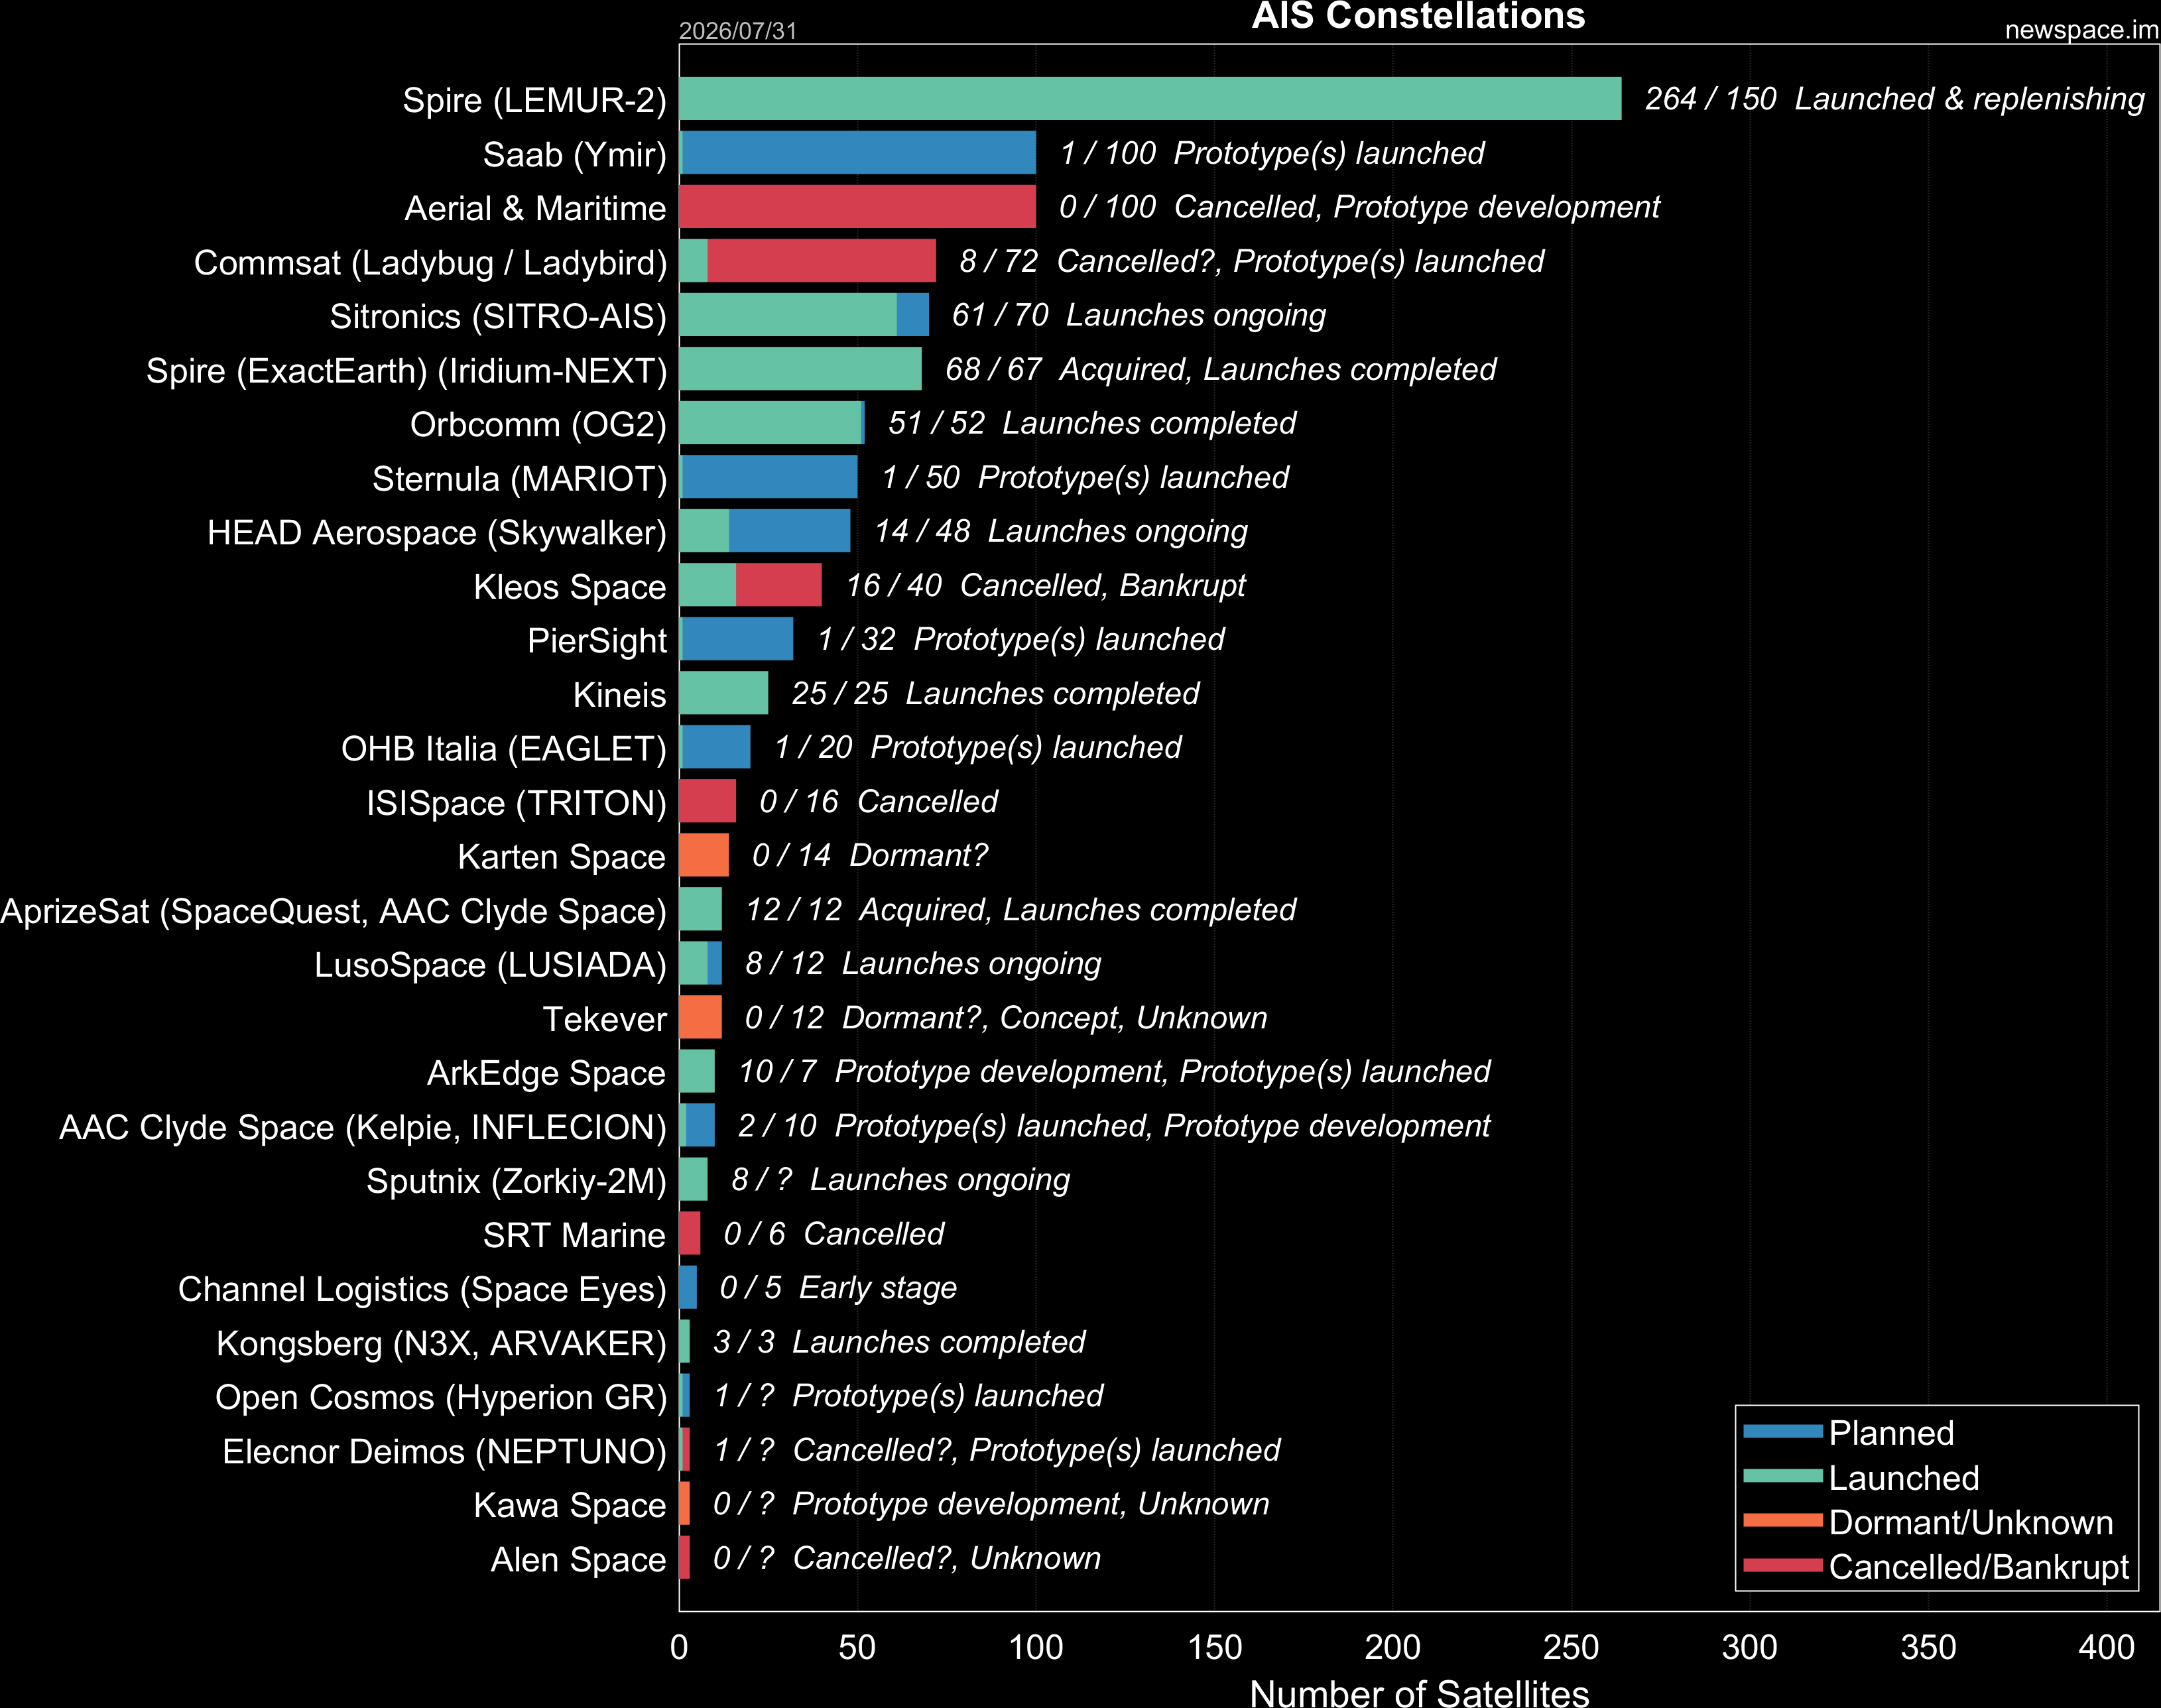The image size is (2161, 1708).
Task: Select the 'PierSight' row label
Action: pyautogui.click(x=597, y=640)
